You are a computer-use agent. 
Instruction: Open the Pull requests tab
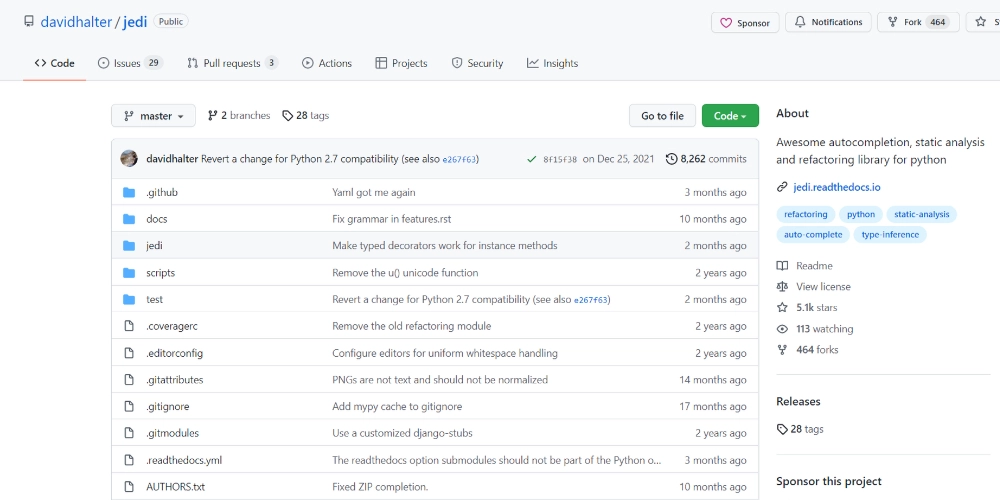click(x=232, y=63)
